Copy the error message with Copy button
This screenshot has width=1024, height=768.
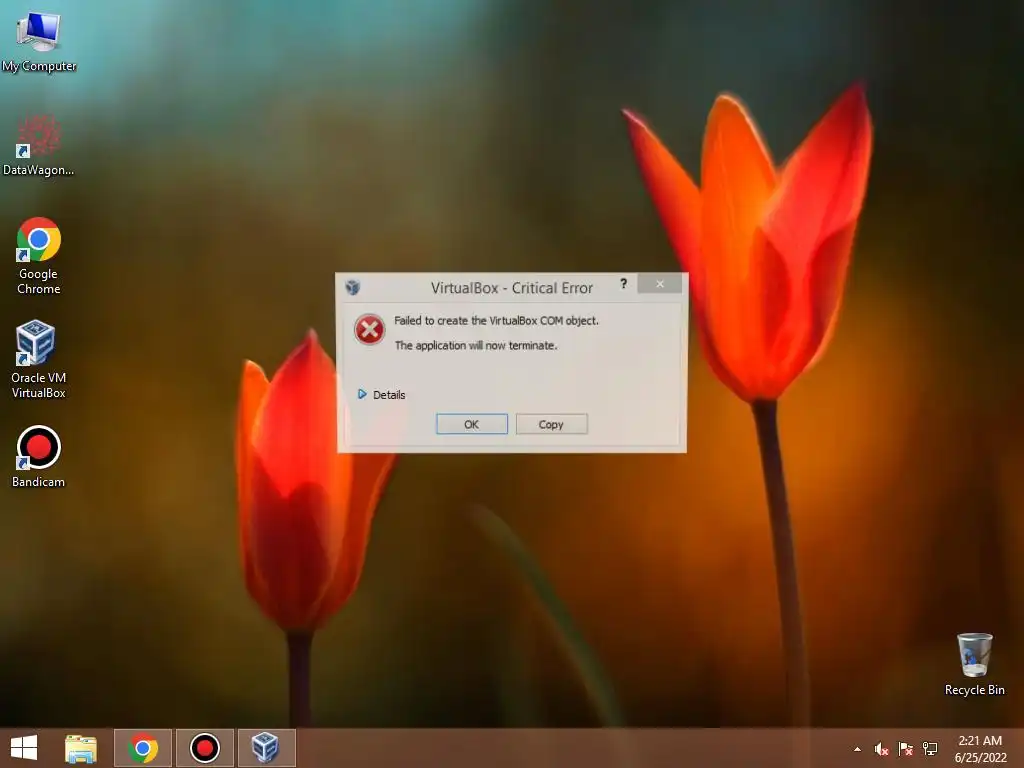click(551, 424)
